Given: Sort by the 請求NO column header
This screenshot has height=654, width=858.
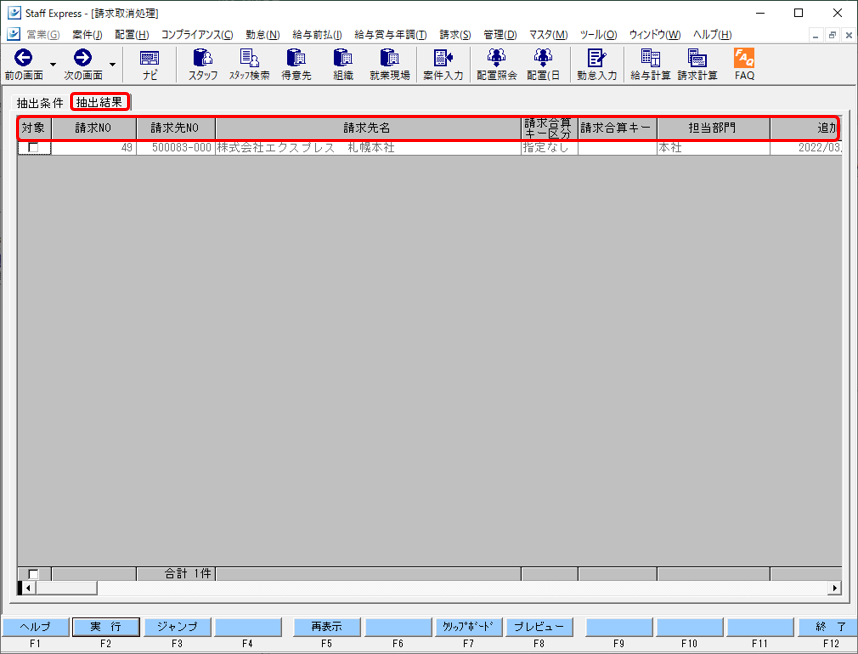Looking at the screenshot, I should point(94,128).
